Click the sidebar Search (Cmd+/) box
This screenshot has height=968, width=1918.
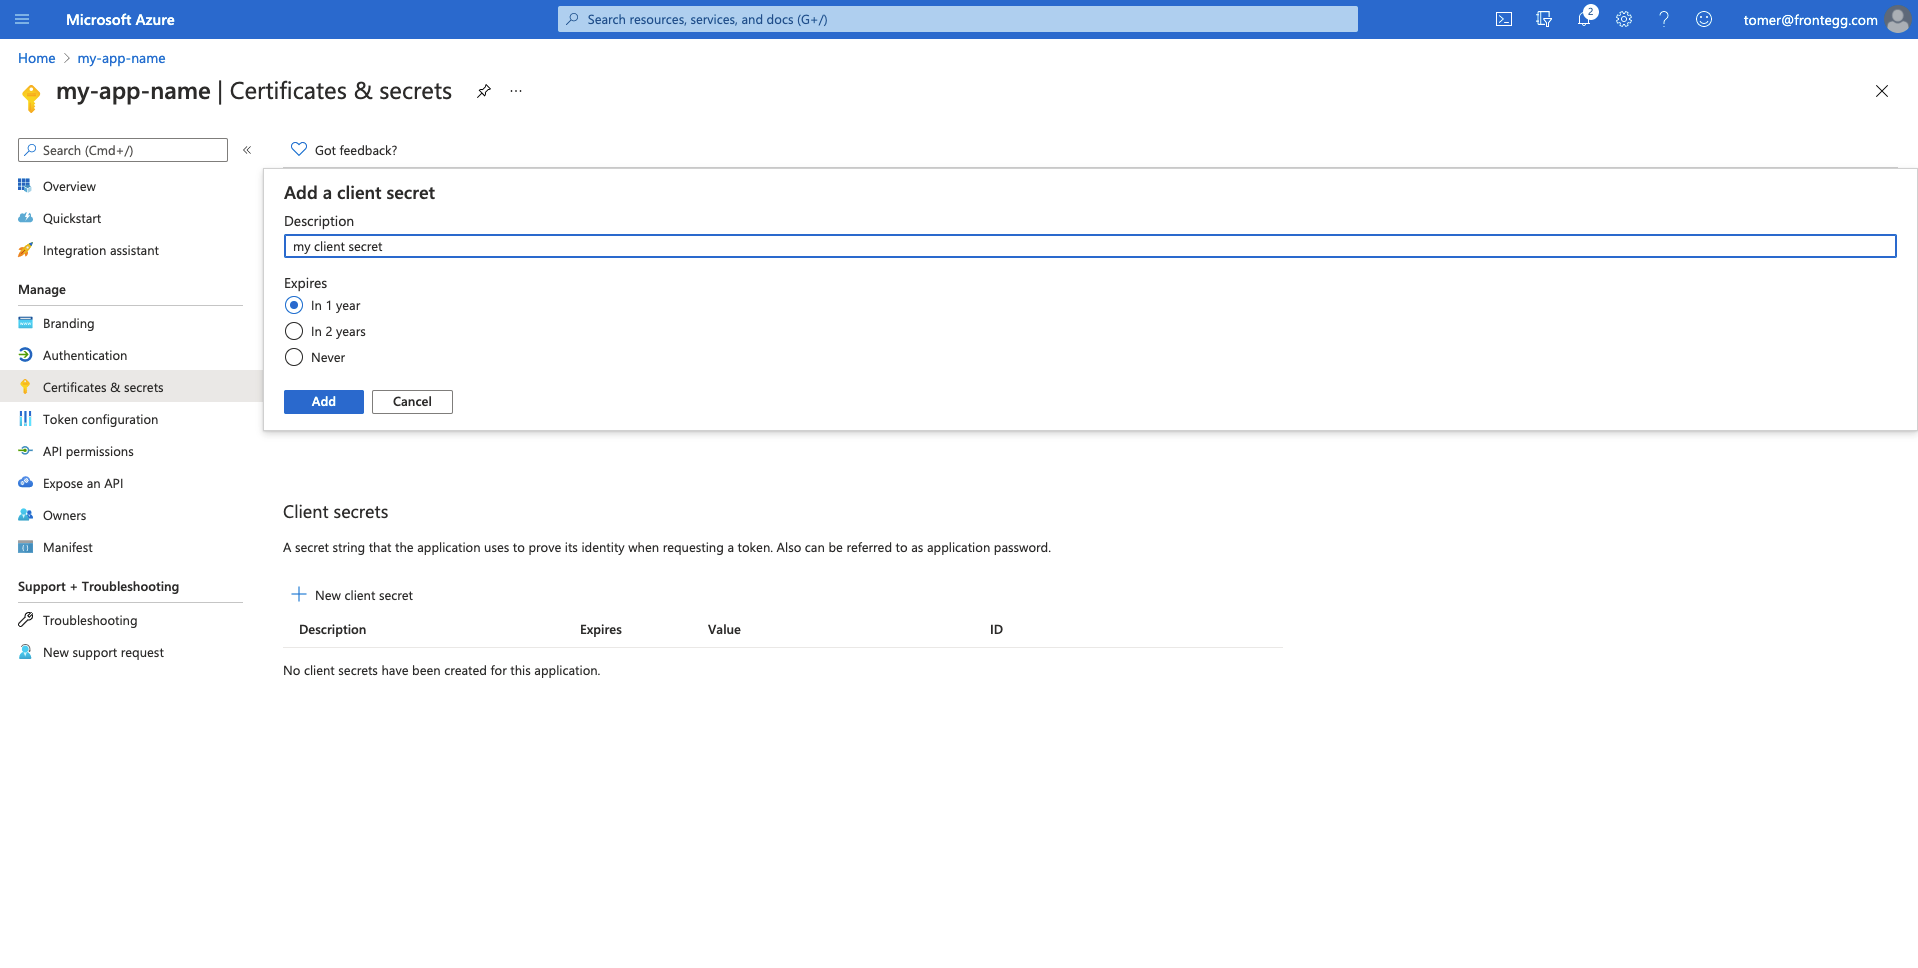coord(123,150)
